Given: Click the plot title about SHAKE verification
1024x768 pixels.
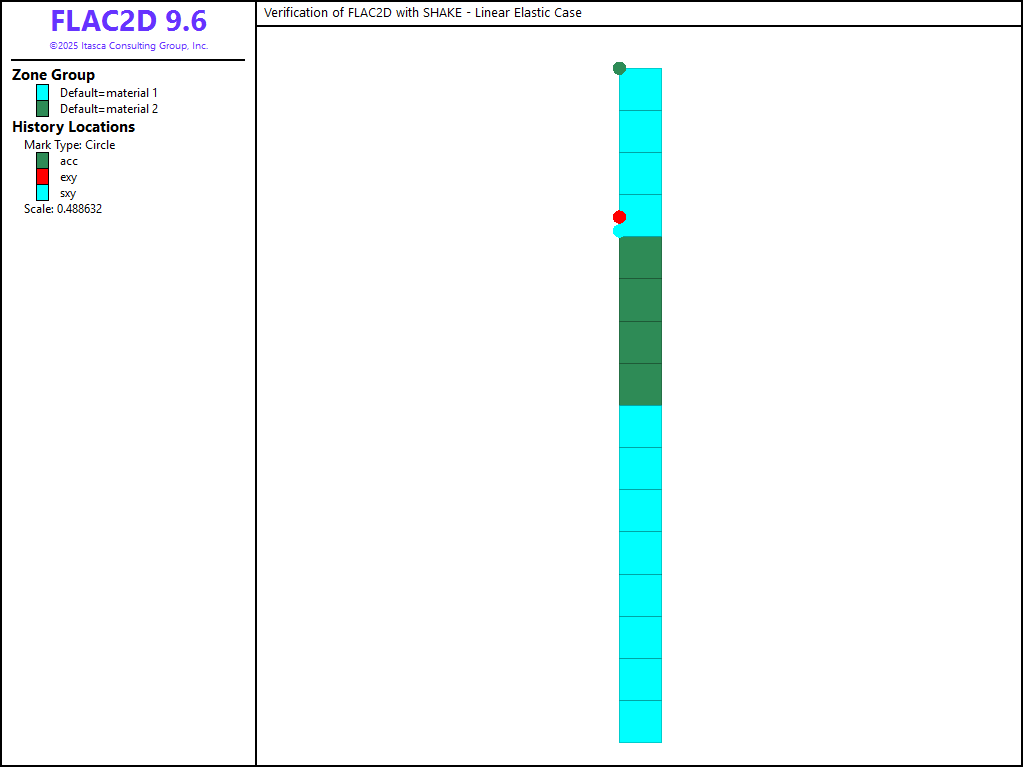Looking at the screenshot, I should [x=422, y=13].
